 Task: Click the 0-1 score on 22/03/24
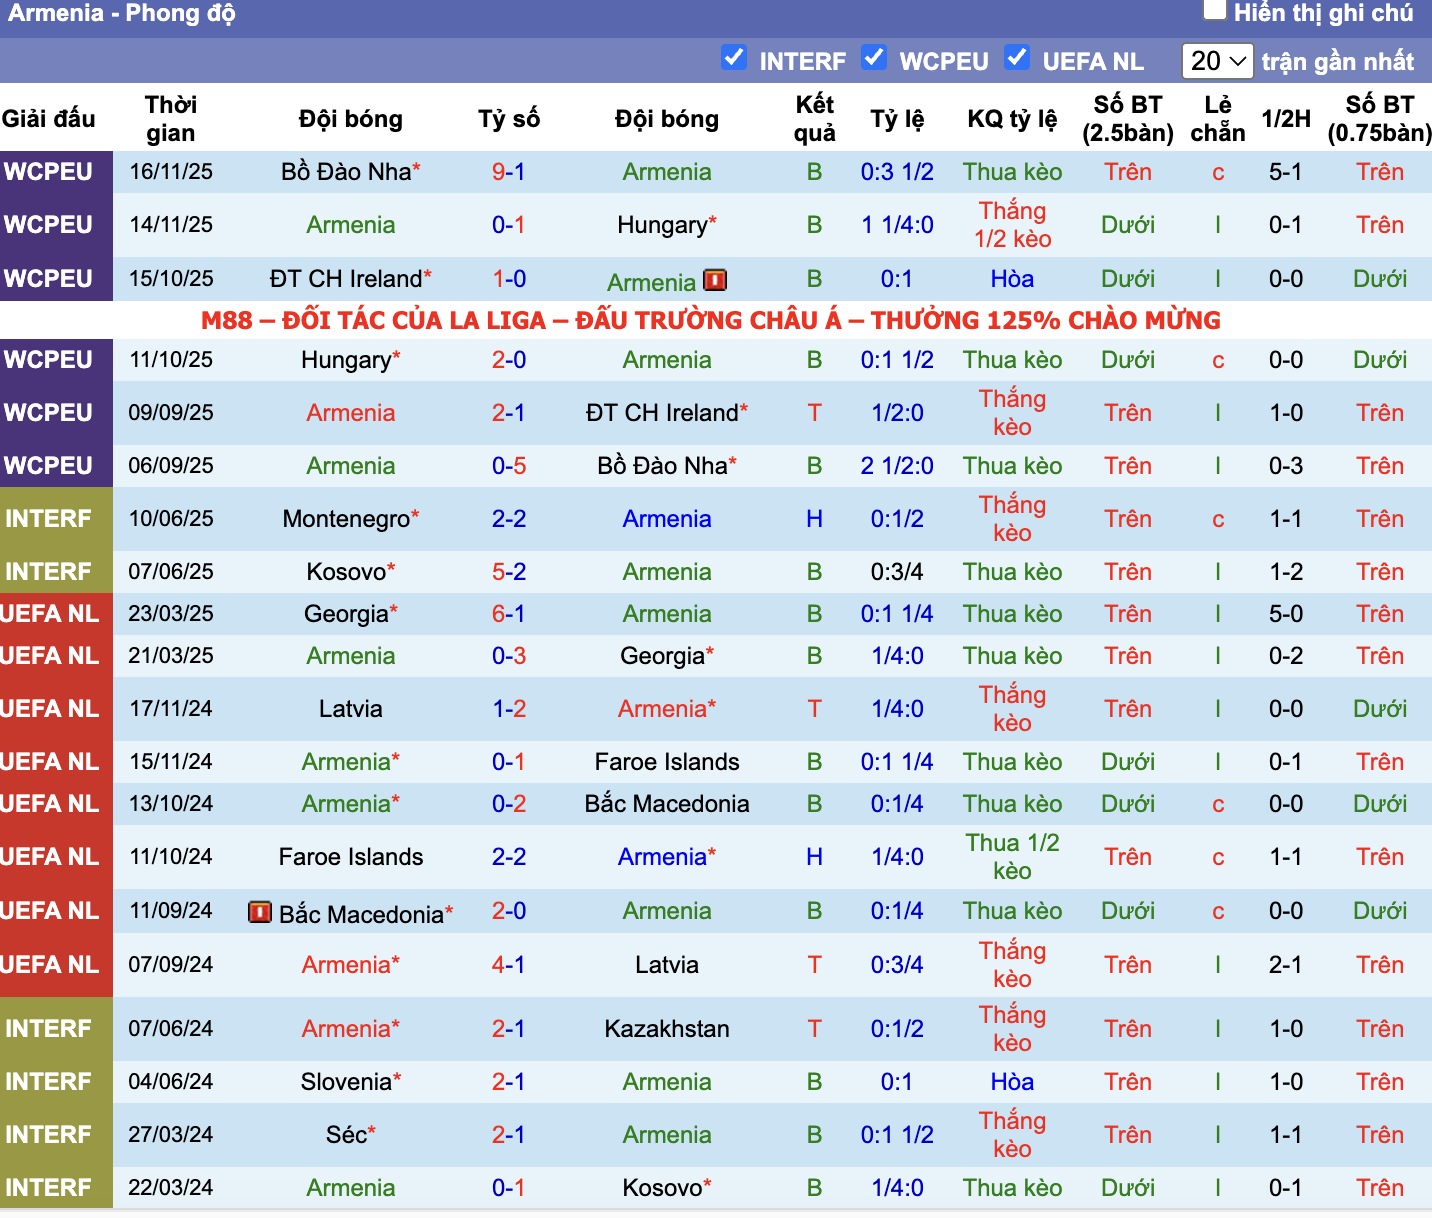508,1188
